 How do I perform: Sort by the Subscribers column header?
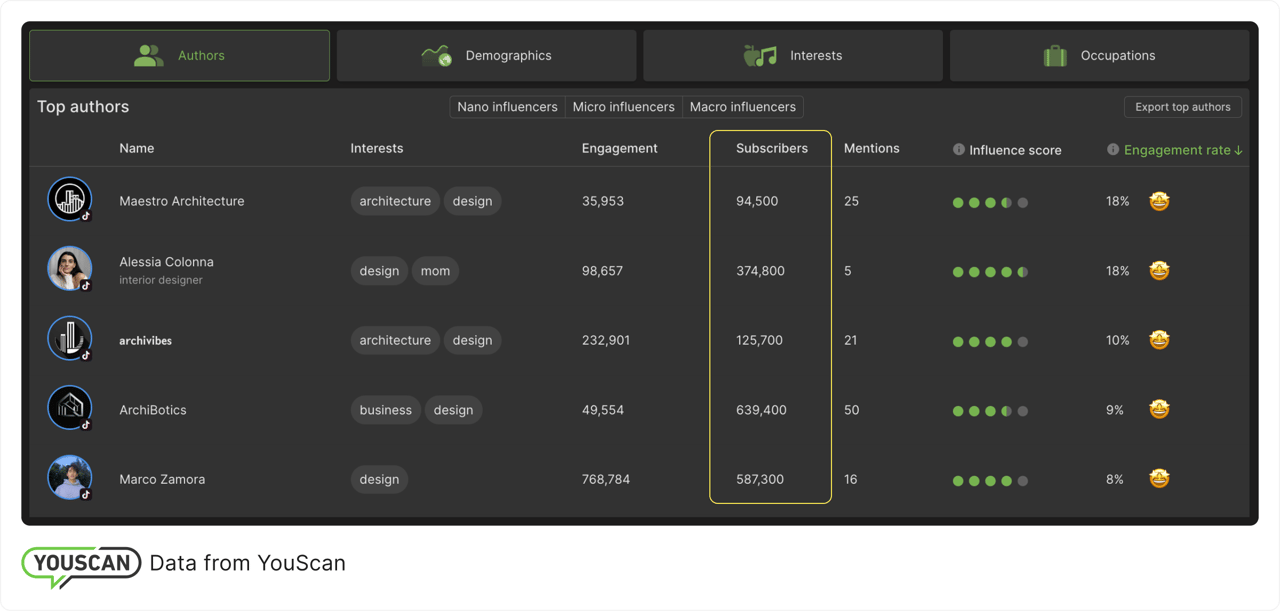[771, 148]
